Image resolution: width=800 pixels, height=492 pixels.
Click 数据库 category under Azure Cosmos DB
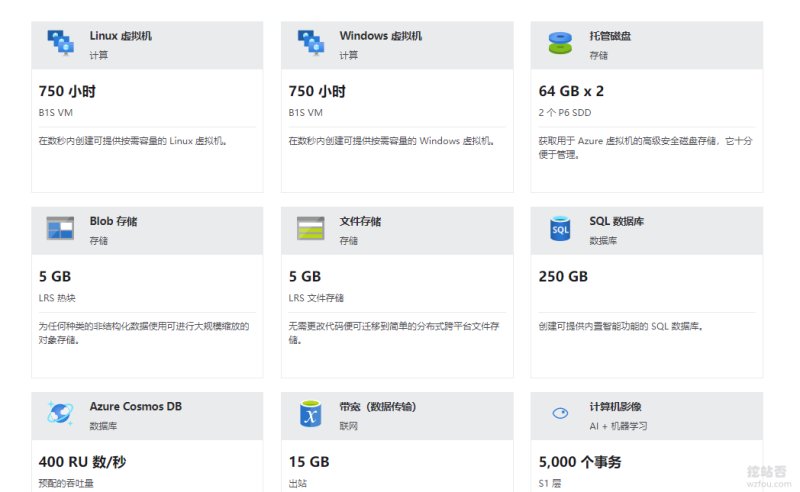pyautogui.click(x=103, y=426)
